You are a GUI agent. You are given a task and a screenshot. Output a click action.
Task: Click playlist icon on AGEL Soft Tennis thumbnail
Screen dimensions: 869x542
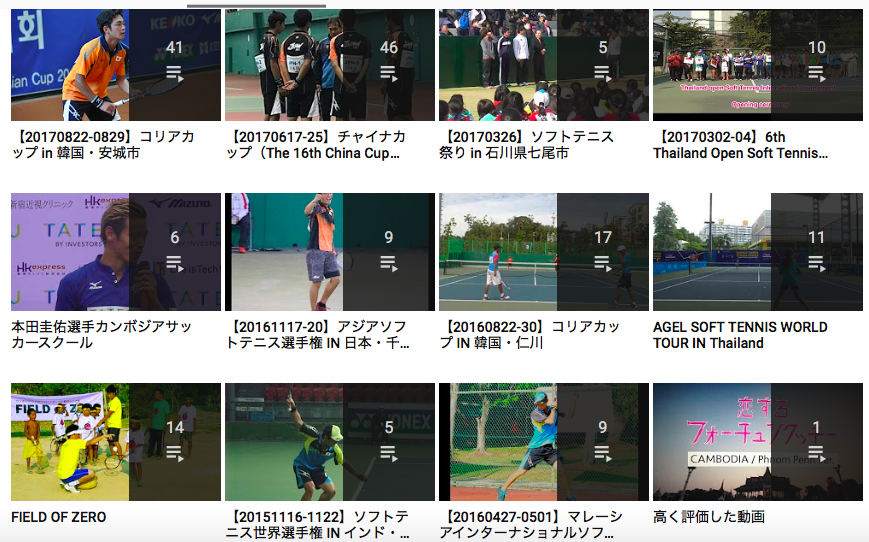coord(816,263)
